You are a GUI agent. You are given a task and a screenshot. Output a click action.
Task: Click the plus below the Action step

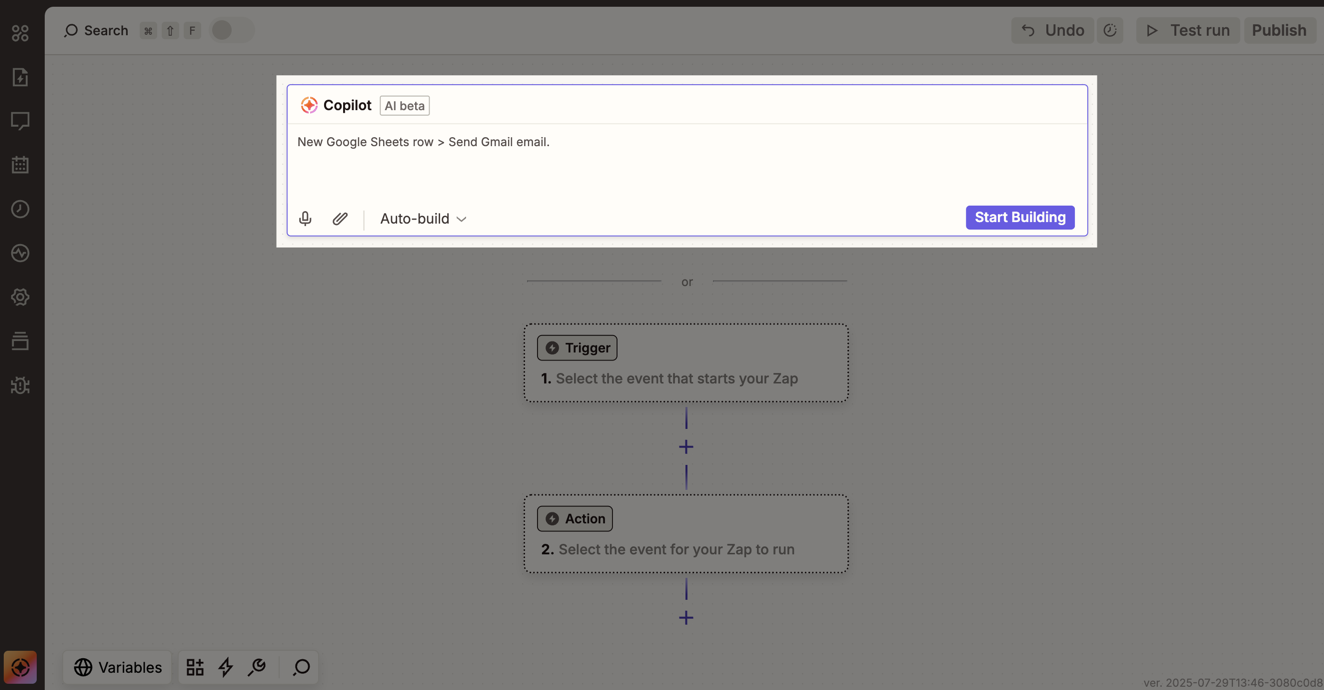tap(686, 618)
